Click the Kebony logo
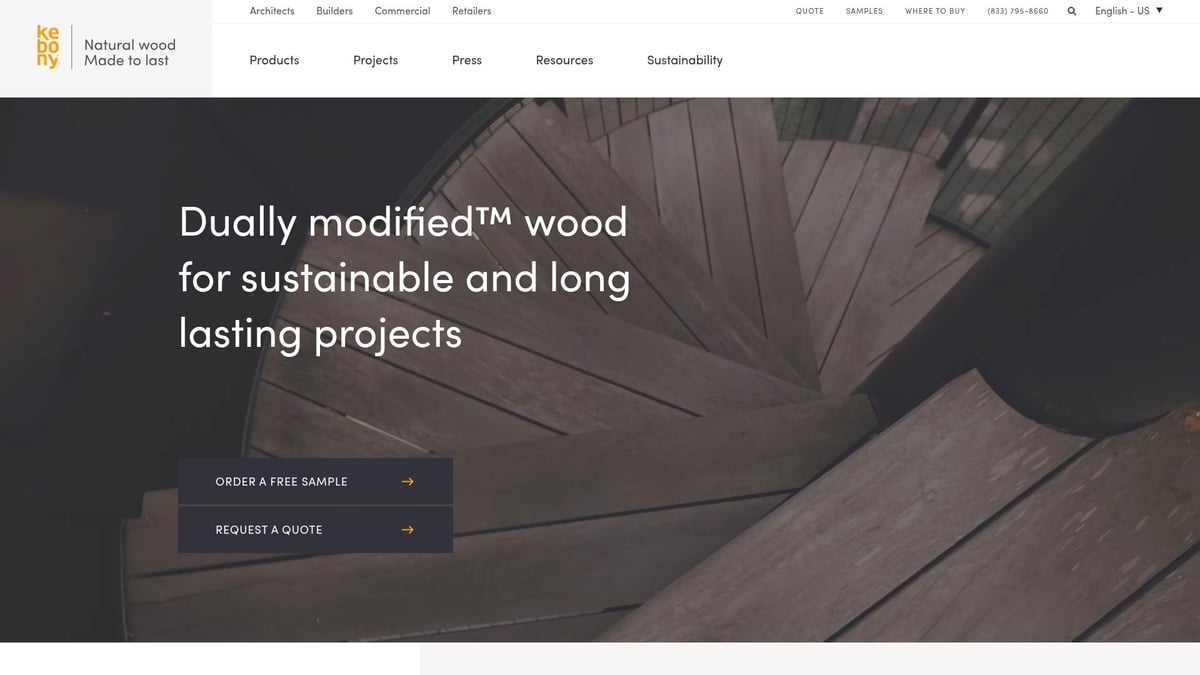 pos(48,47)
